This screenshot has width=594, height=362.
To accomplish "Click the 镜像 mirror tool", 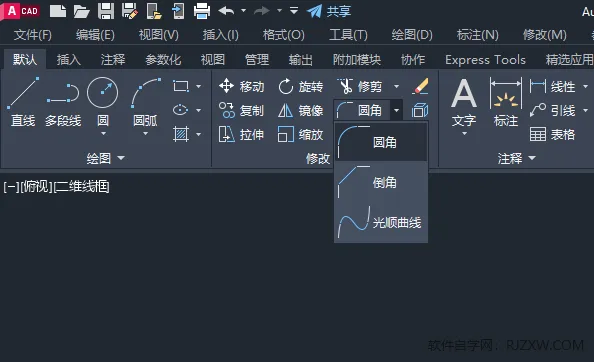I will click(x=300, y=111).
